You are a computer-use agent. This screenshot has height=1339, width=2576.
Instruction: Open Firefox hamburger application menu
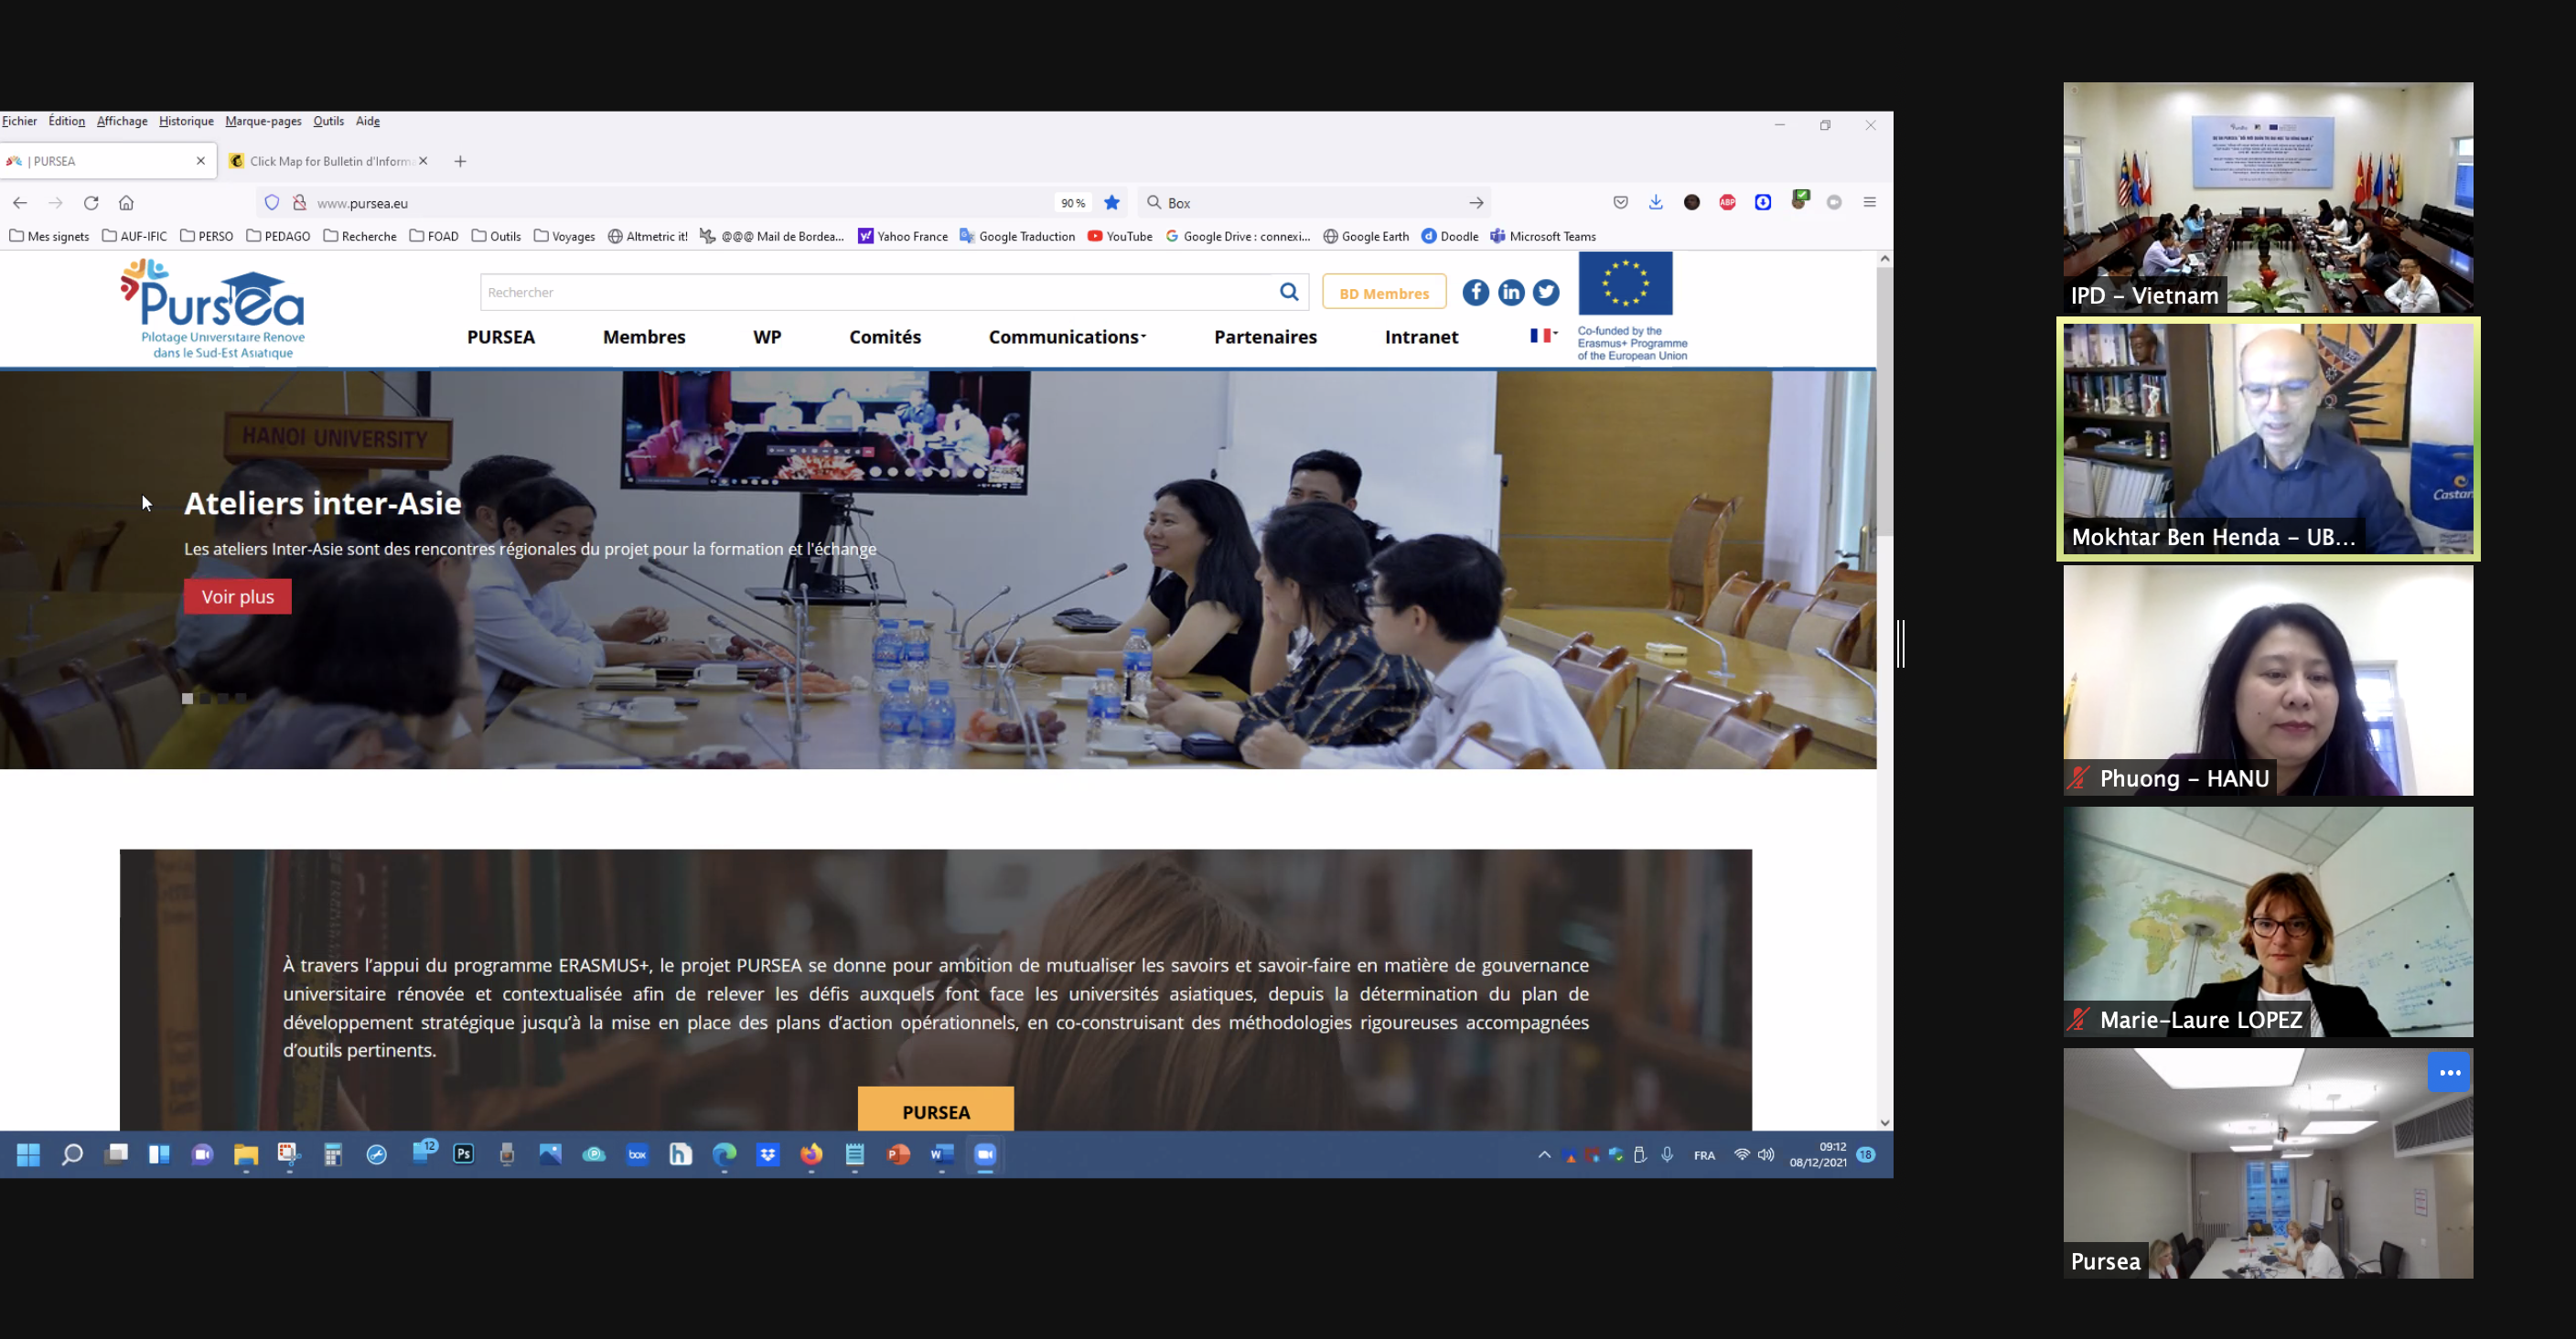1869,203
